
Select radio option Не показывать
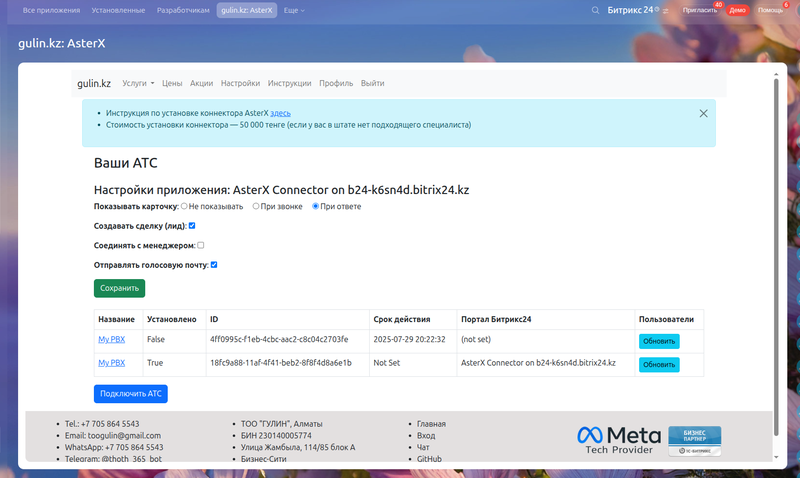184,206
